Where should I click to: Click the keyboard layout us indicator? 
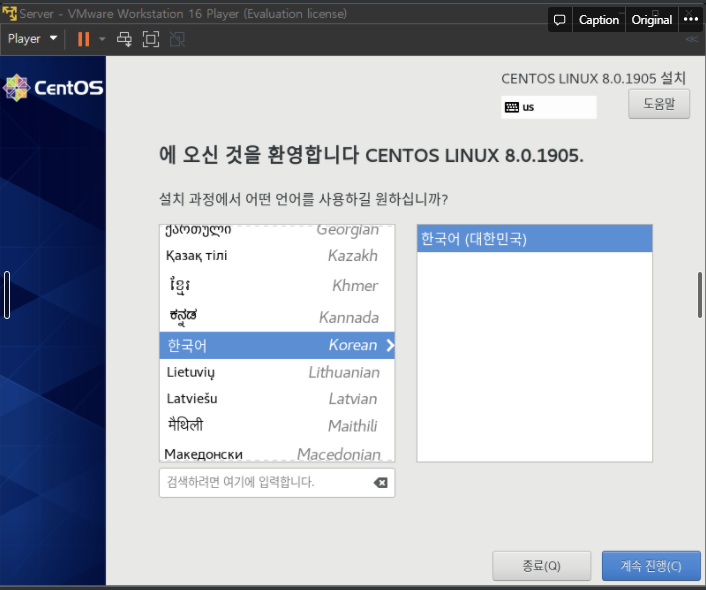[548, 107]
